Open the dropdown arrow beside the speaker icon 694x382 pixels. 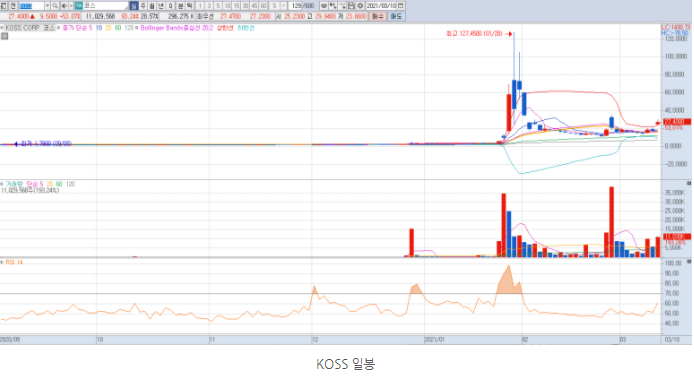(x=71, y=6)
